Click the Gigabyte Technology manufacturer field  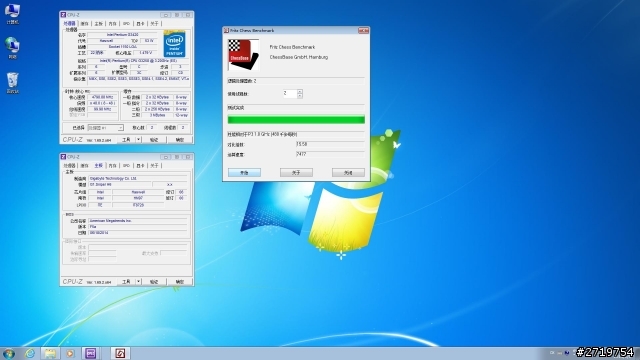(138, 178)
